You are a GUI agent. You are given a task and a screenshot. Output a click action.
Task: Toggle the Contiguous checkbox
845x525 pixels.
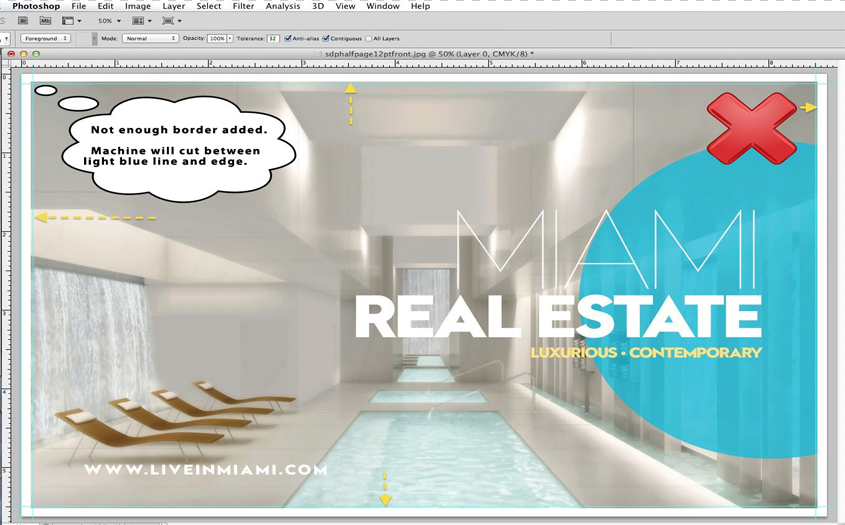pyautogui.click(x=325, y=38)
